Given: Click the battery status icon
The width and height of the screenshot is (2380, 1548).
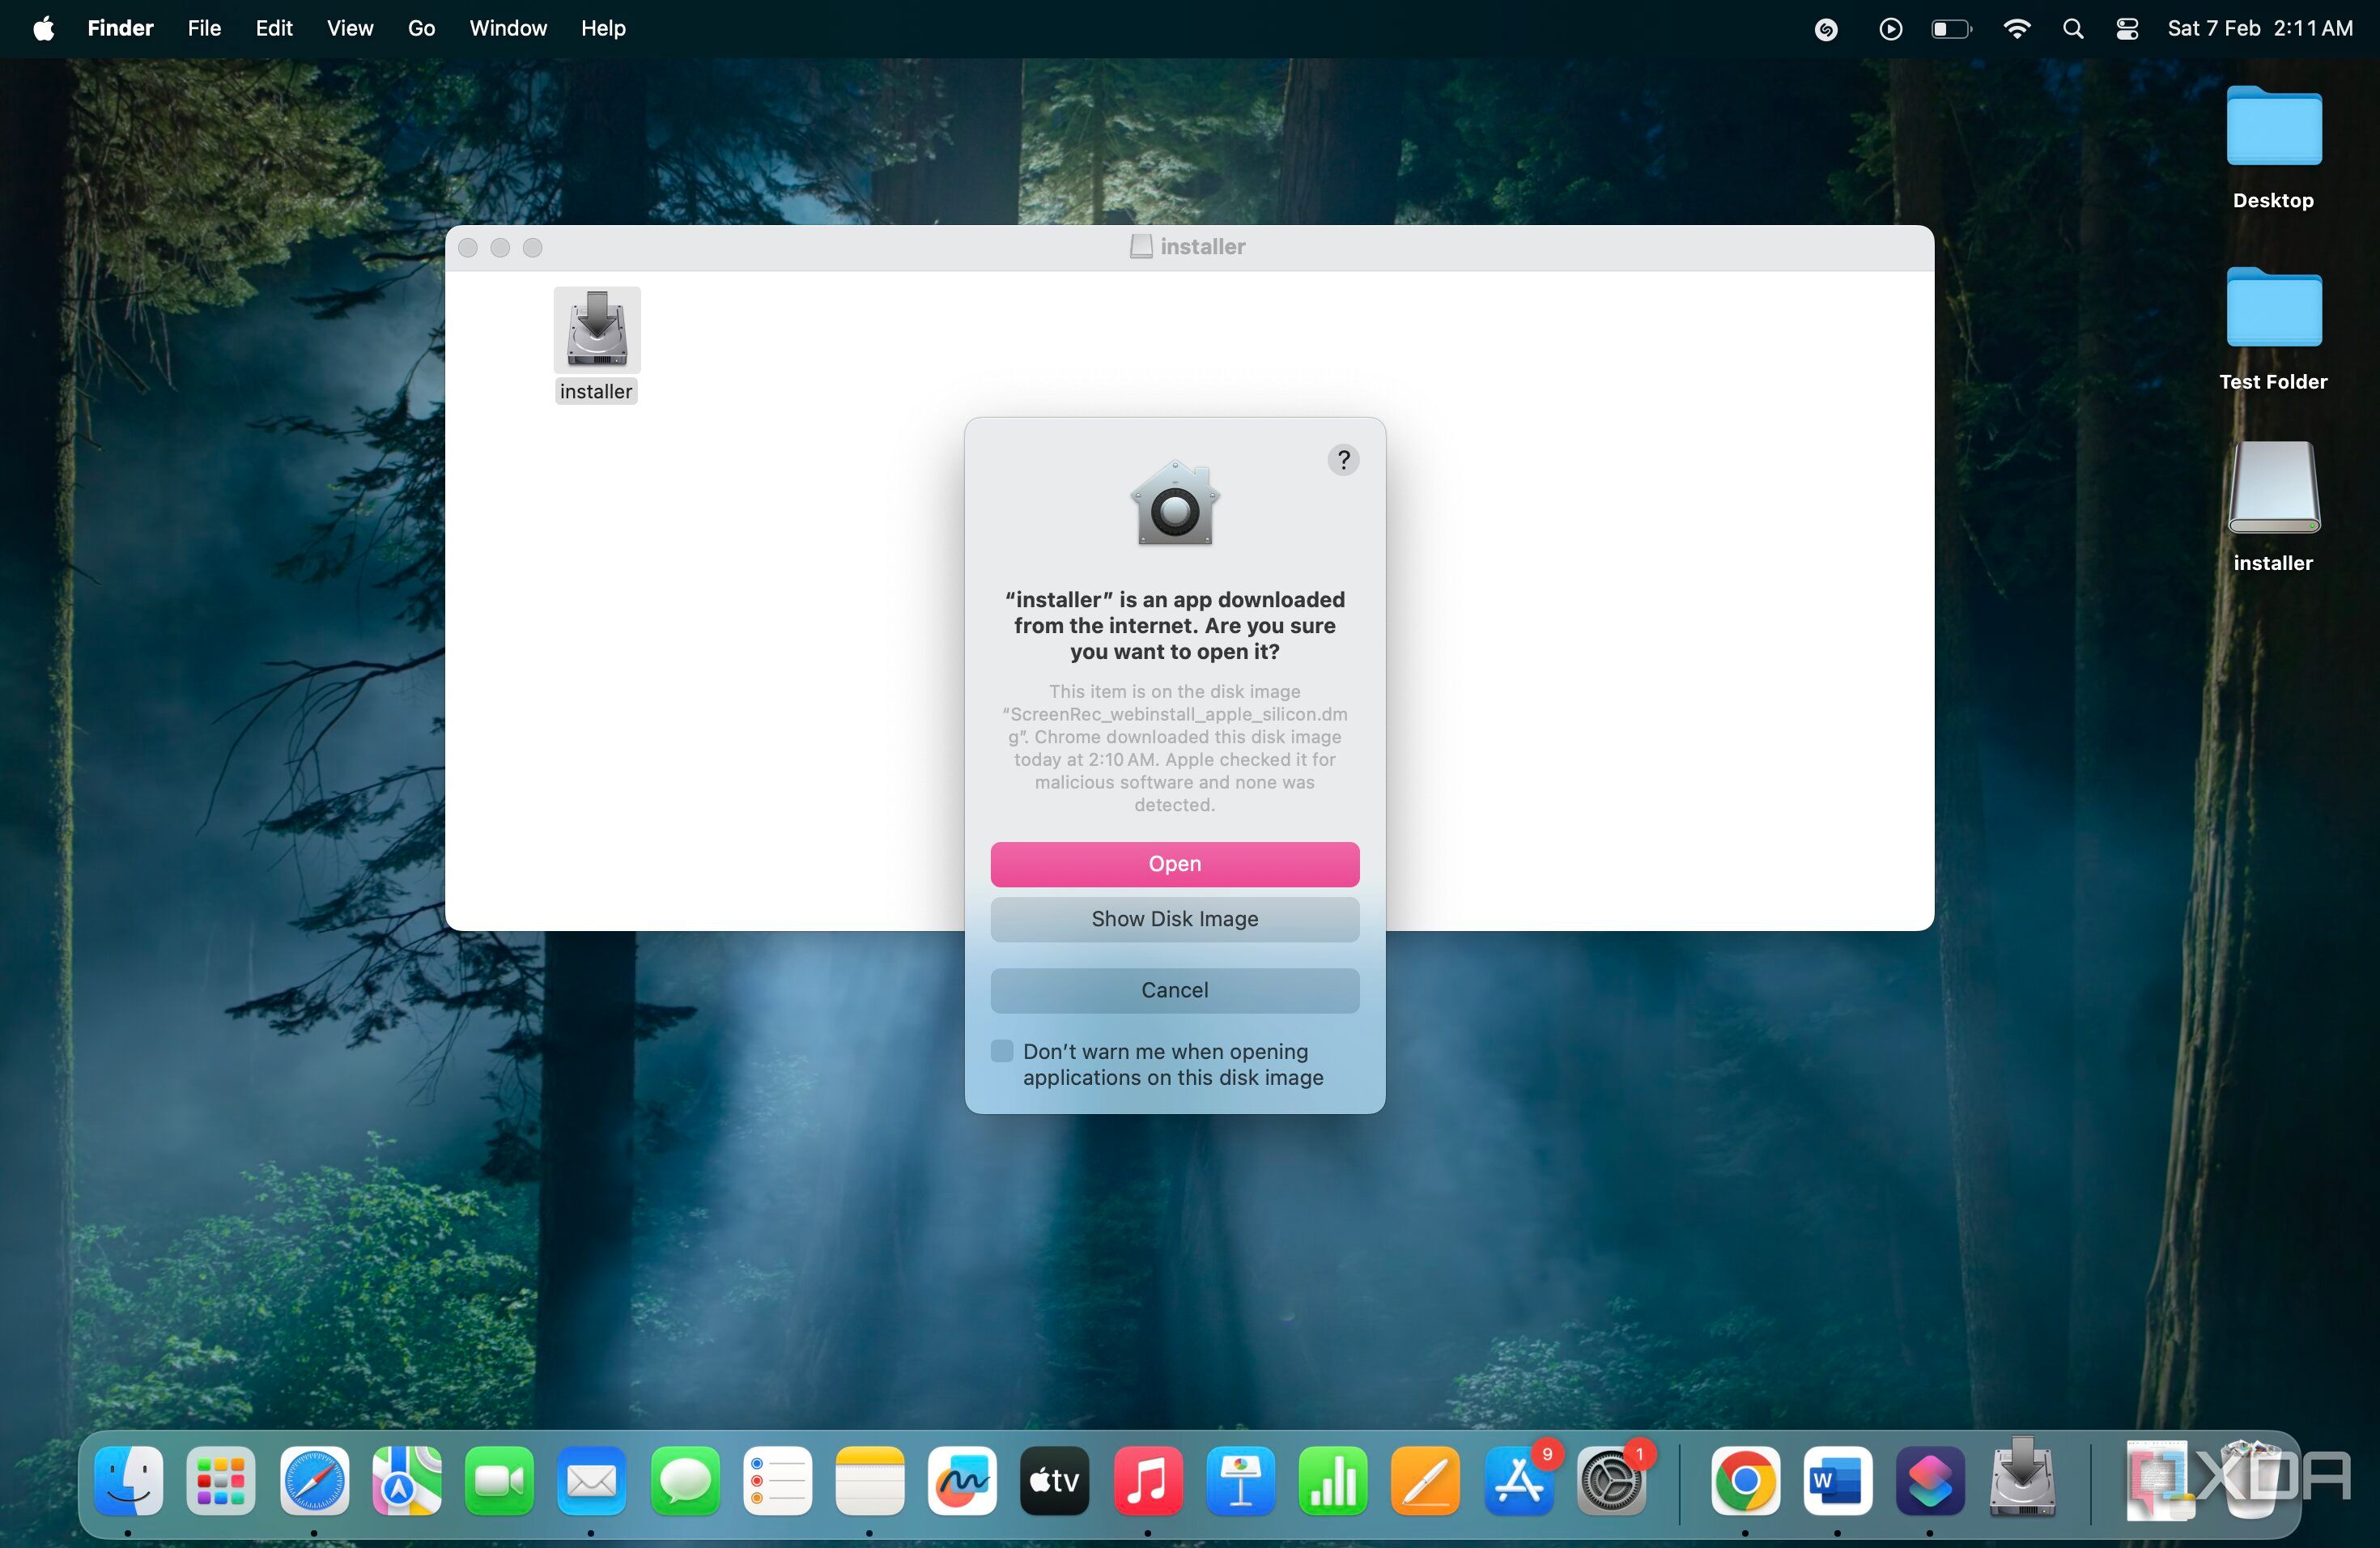Looking at the screenshot, I should 1951,28.
